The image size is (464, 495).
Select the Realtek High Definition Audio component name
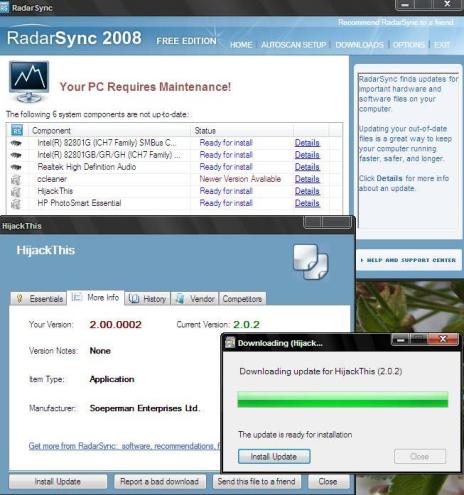(x=87, y=167)
